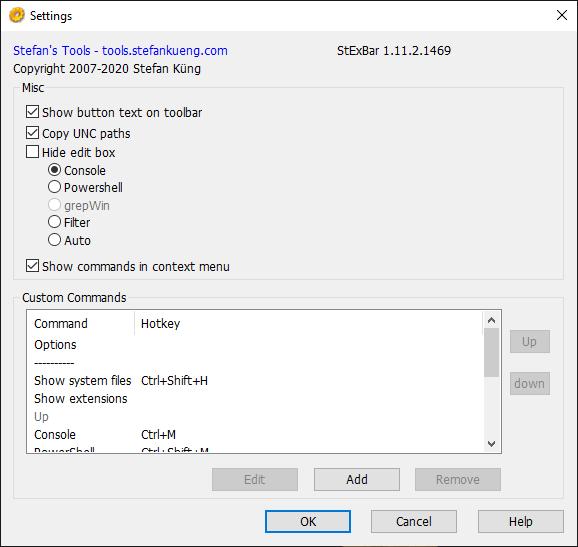Click the StExBar gear icon in title bar
Viewport: 578px width, 547px height.
click(x=17, y=15)
